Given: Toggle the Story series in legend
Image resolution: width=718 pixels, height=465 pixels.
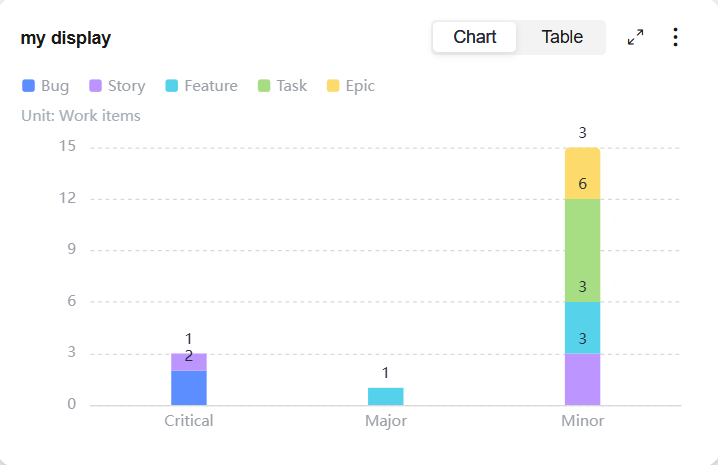Looking at the screenshot, I should coord(117,86).
